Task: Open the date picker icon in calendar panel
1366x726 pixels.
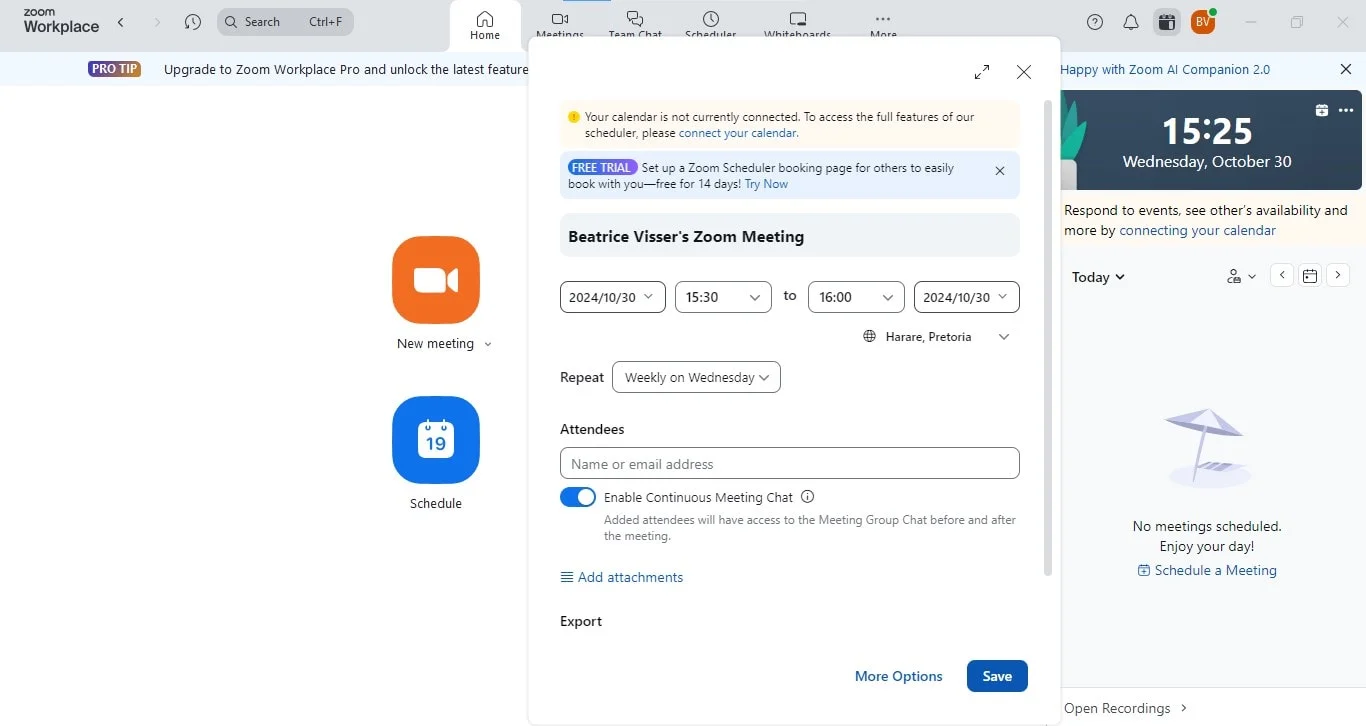Action: pyautogui.click(x=1310, y=276)
